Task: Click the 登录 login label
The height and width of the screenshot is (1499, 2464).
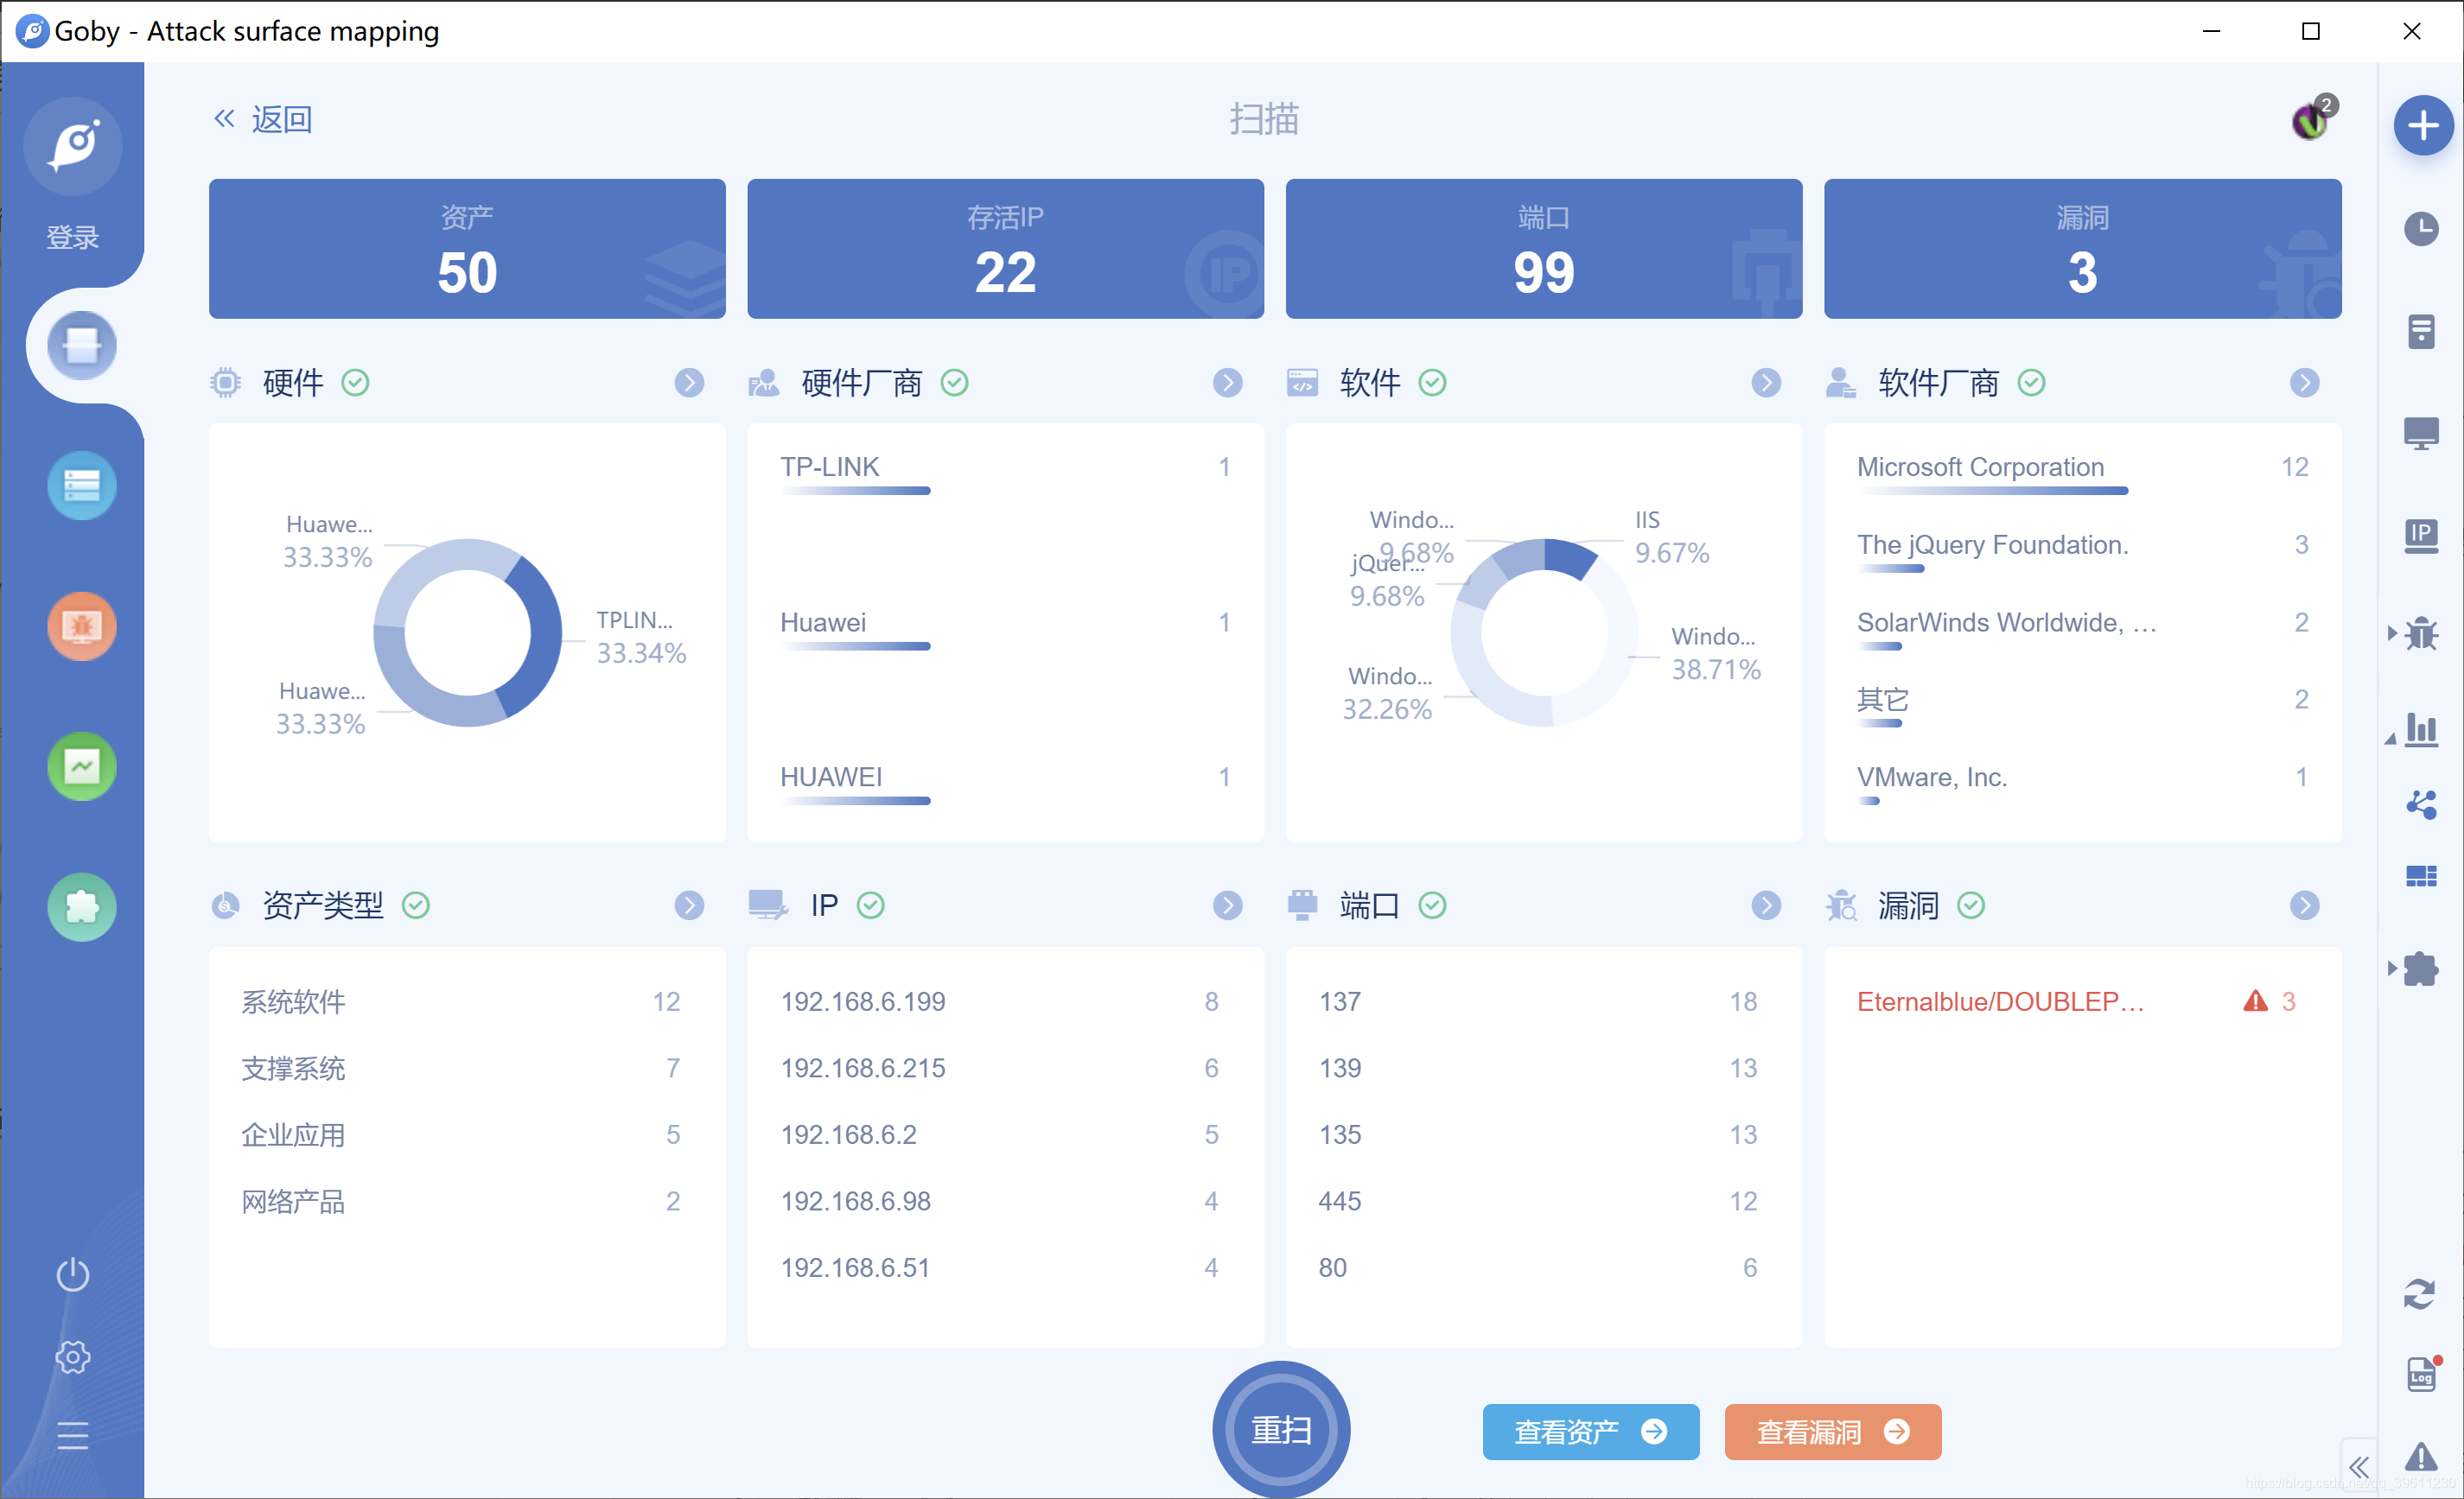Action: click(x=72, y=237)
